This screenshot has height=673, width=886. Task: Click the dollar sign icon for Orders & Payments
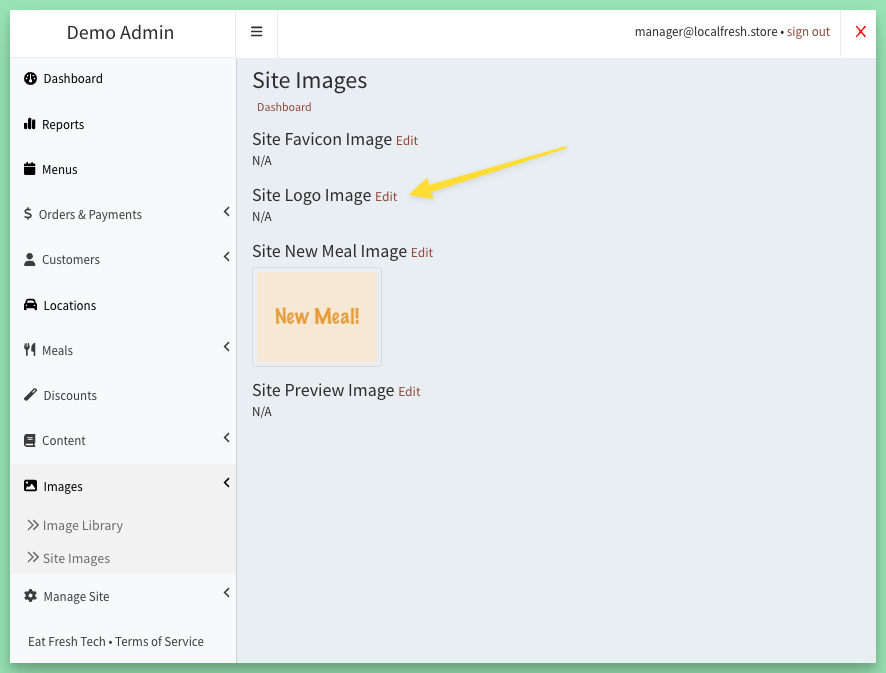[x=28, y=214]
